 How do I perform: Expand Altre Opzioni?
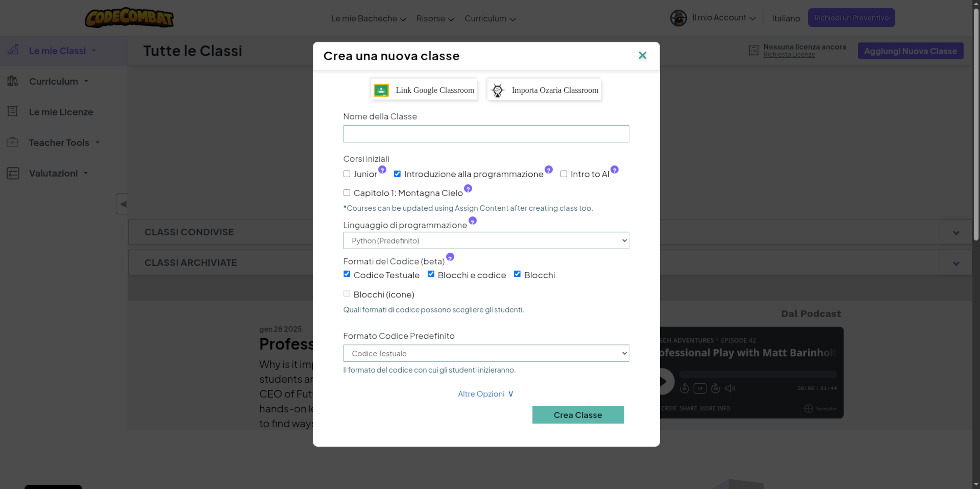(486, 394)
